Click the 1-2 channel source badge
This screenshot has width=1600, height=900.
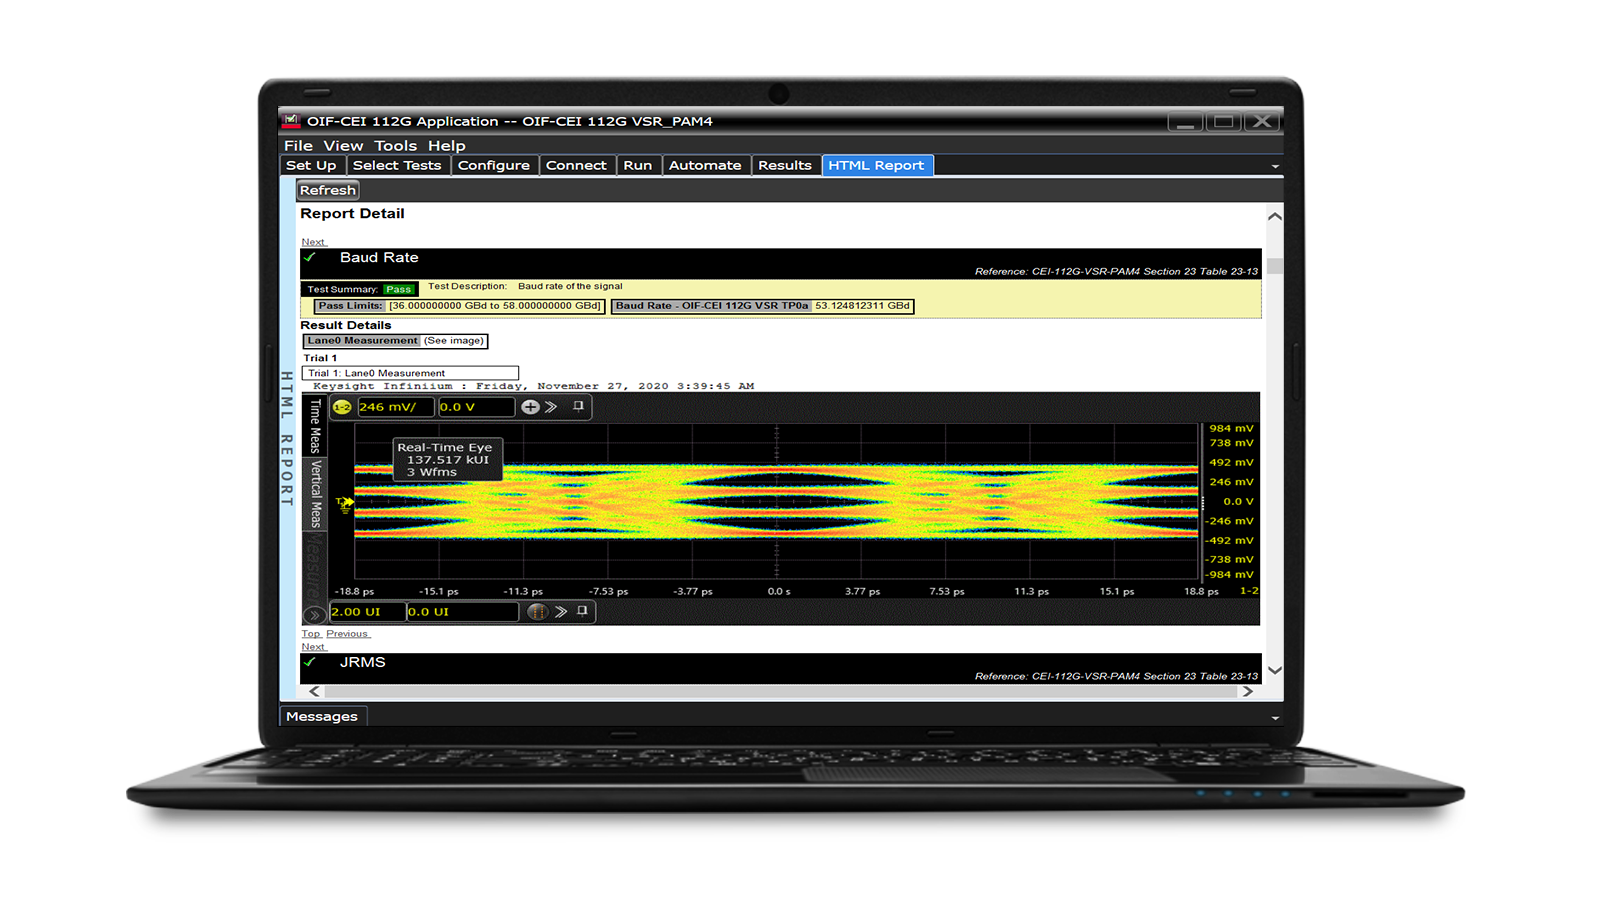341,407
